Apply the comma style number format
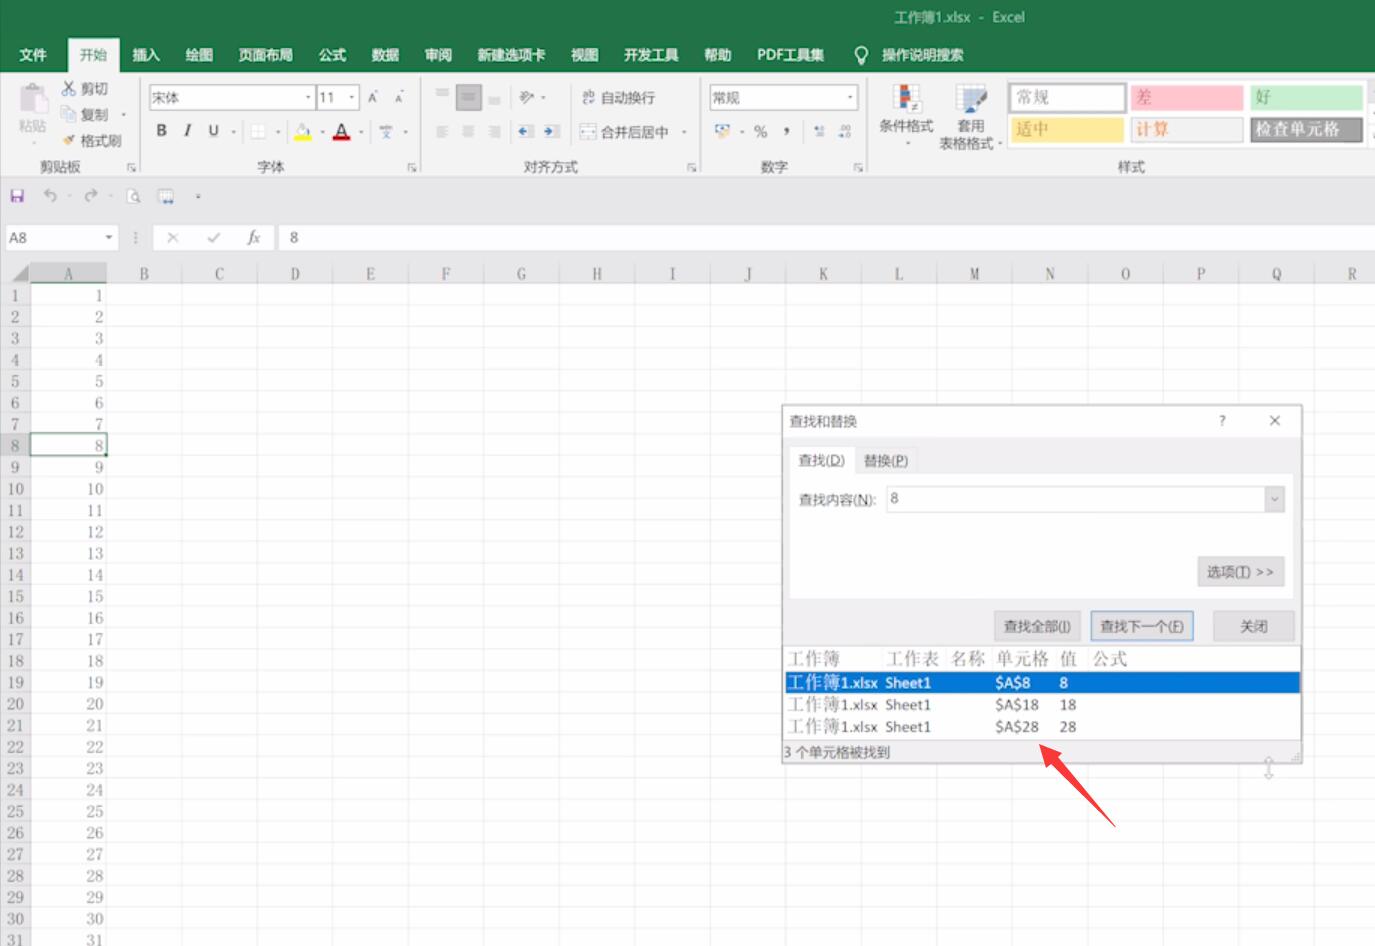Image resolution: width=1375 pixels, height=946 pixels. tap(787, 131)
